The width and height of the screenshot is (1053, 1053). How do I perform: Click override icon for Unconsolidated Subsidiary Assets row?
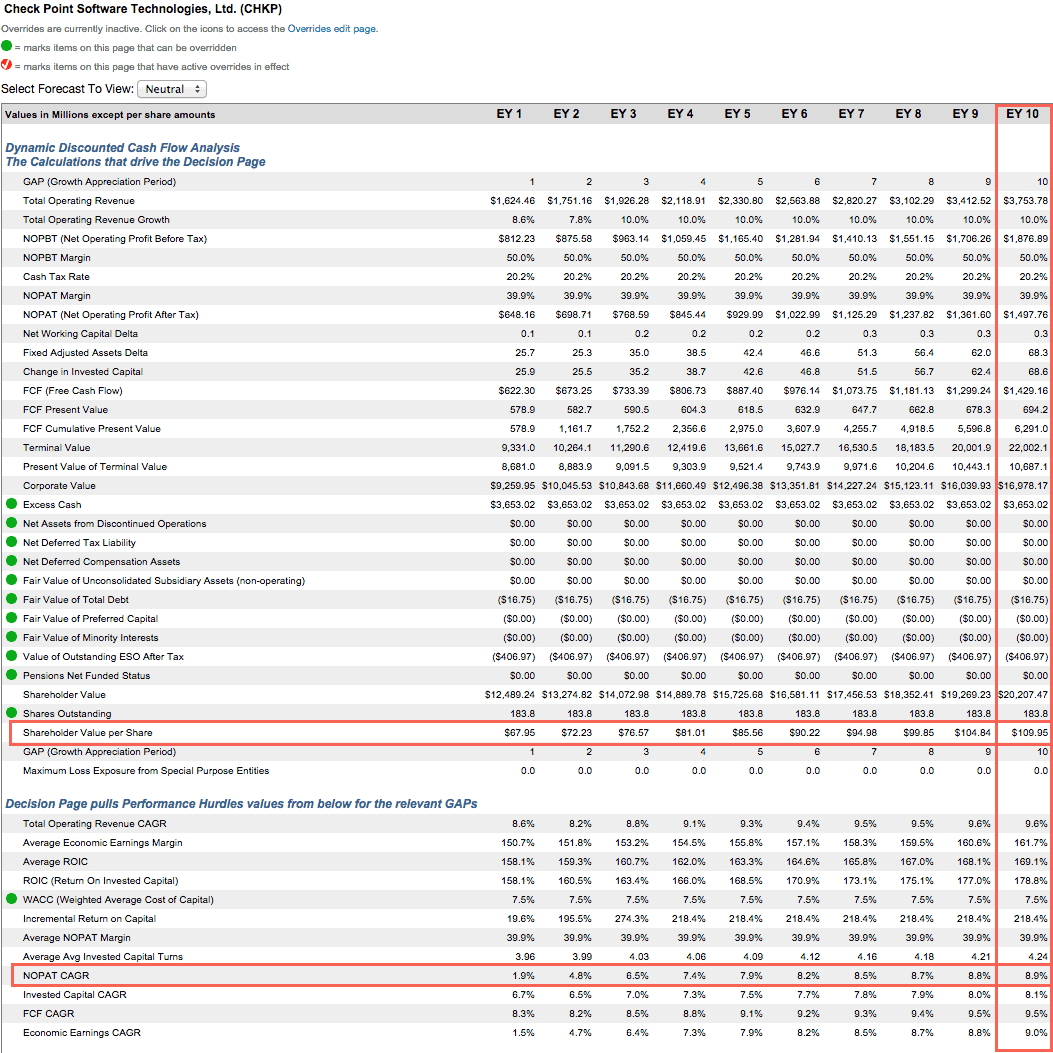(x=11, y=580)
